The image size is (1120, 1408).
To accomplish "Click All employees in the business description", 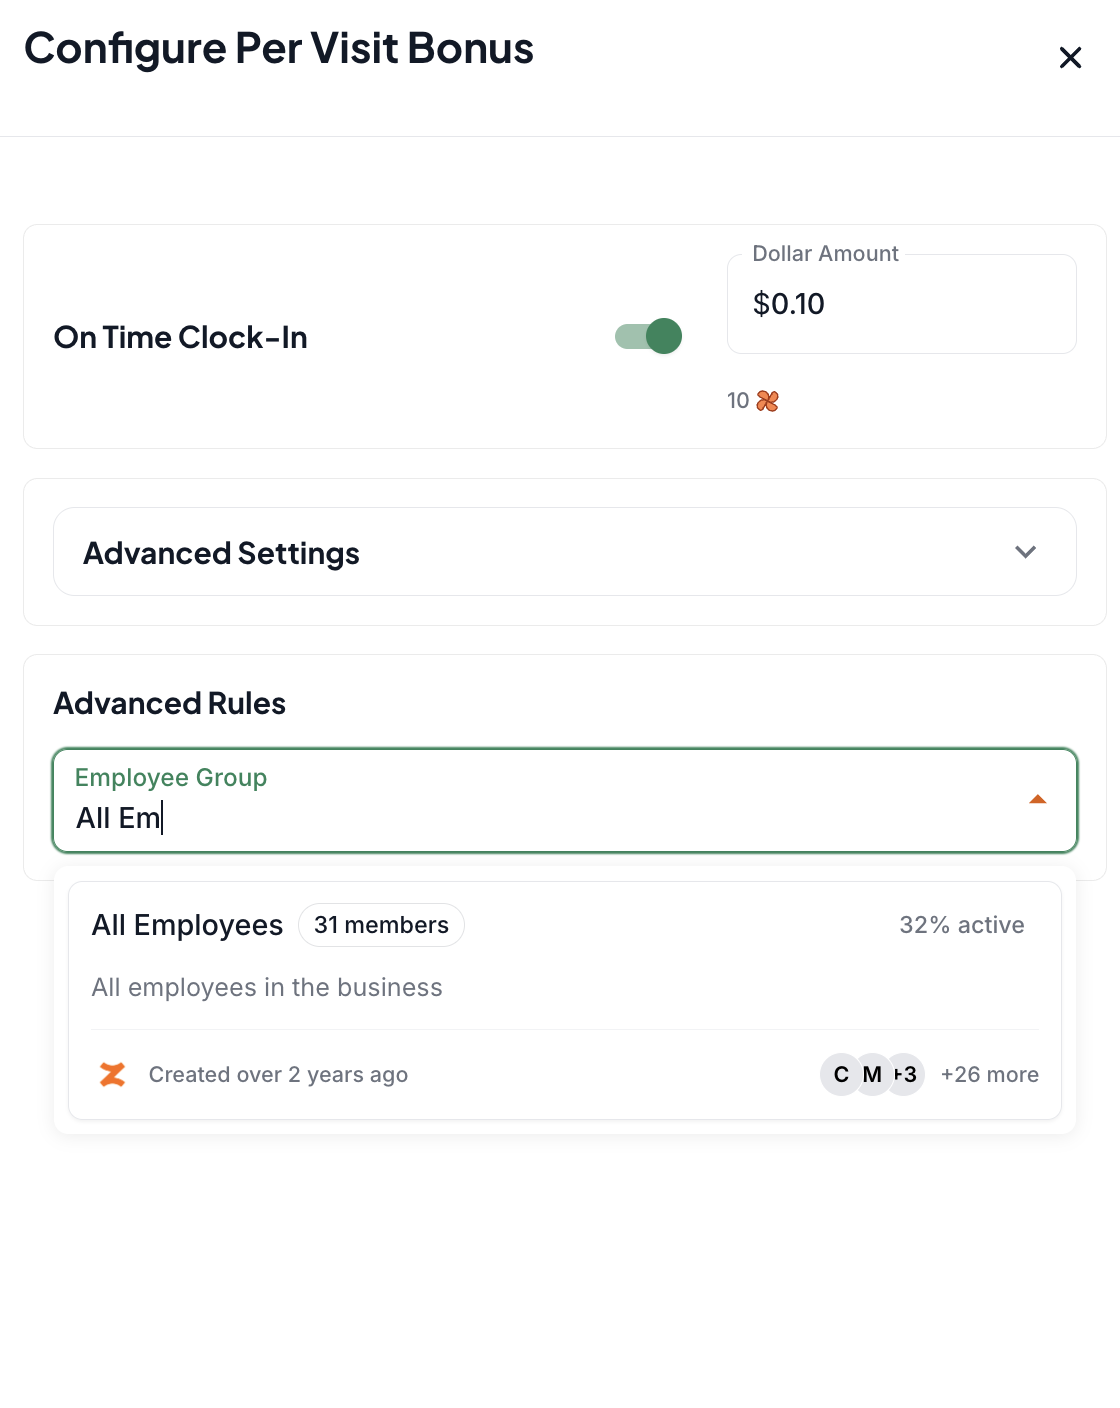I will 267,988.
